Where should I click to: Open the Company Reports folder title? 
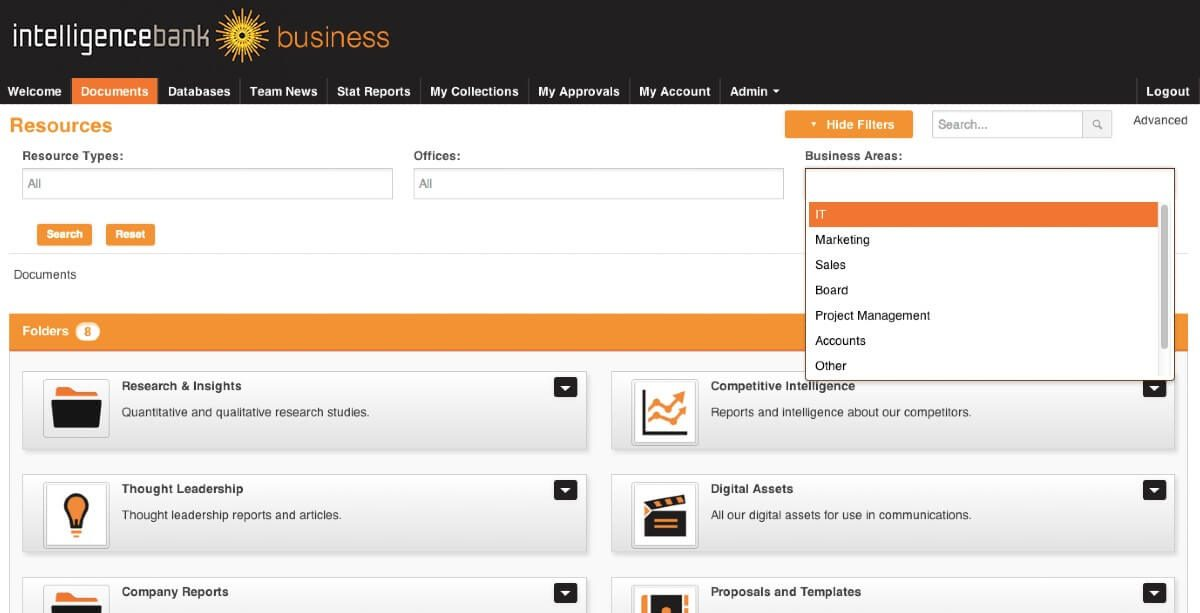tap(175, 592)
